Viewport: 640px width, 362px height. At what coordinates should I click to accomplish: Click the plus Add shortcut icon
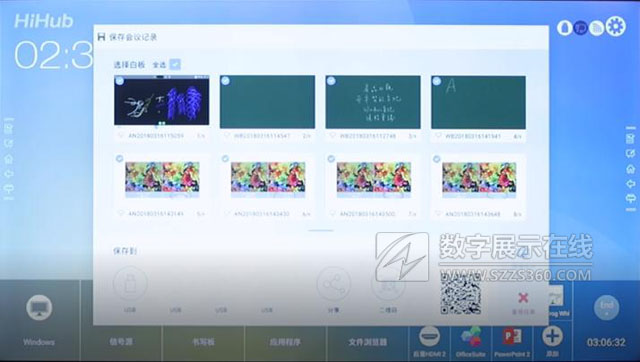(552, 336)
